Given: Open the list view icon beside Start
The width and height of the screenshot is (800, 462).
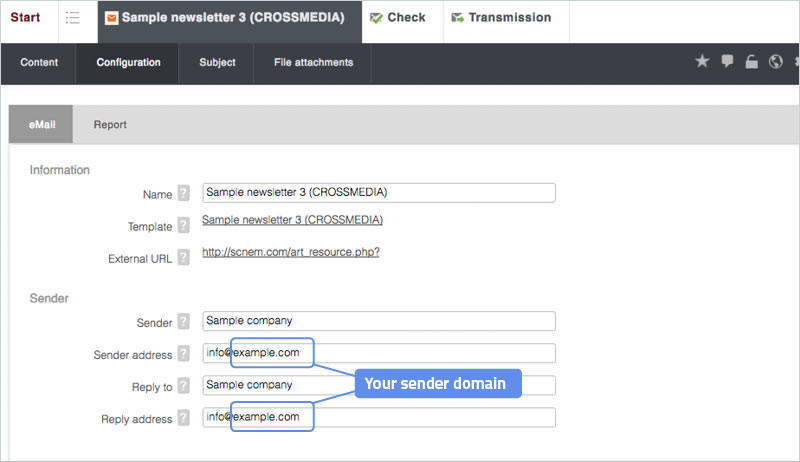Looking at the screenshot, I should [73, 18].
